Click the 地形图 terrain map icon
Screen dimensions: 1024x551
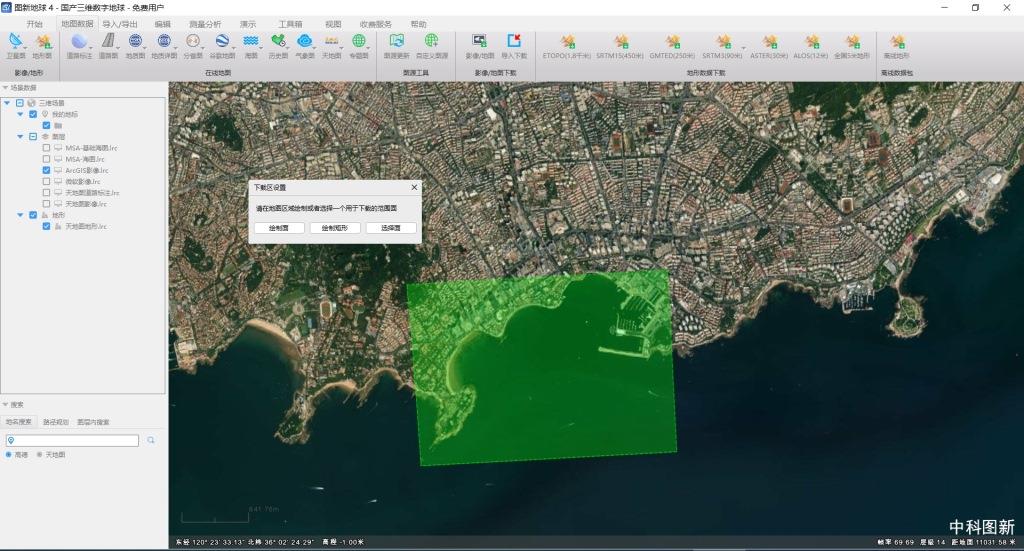pyautogui.click(x=43, y=42)
